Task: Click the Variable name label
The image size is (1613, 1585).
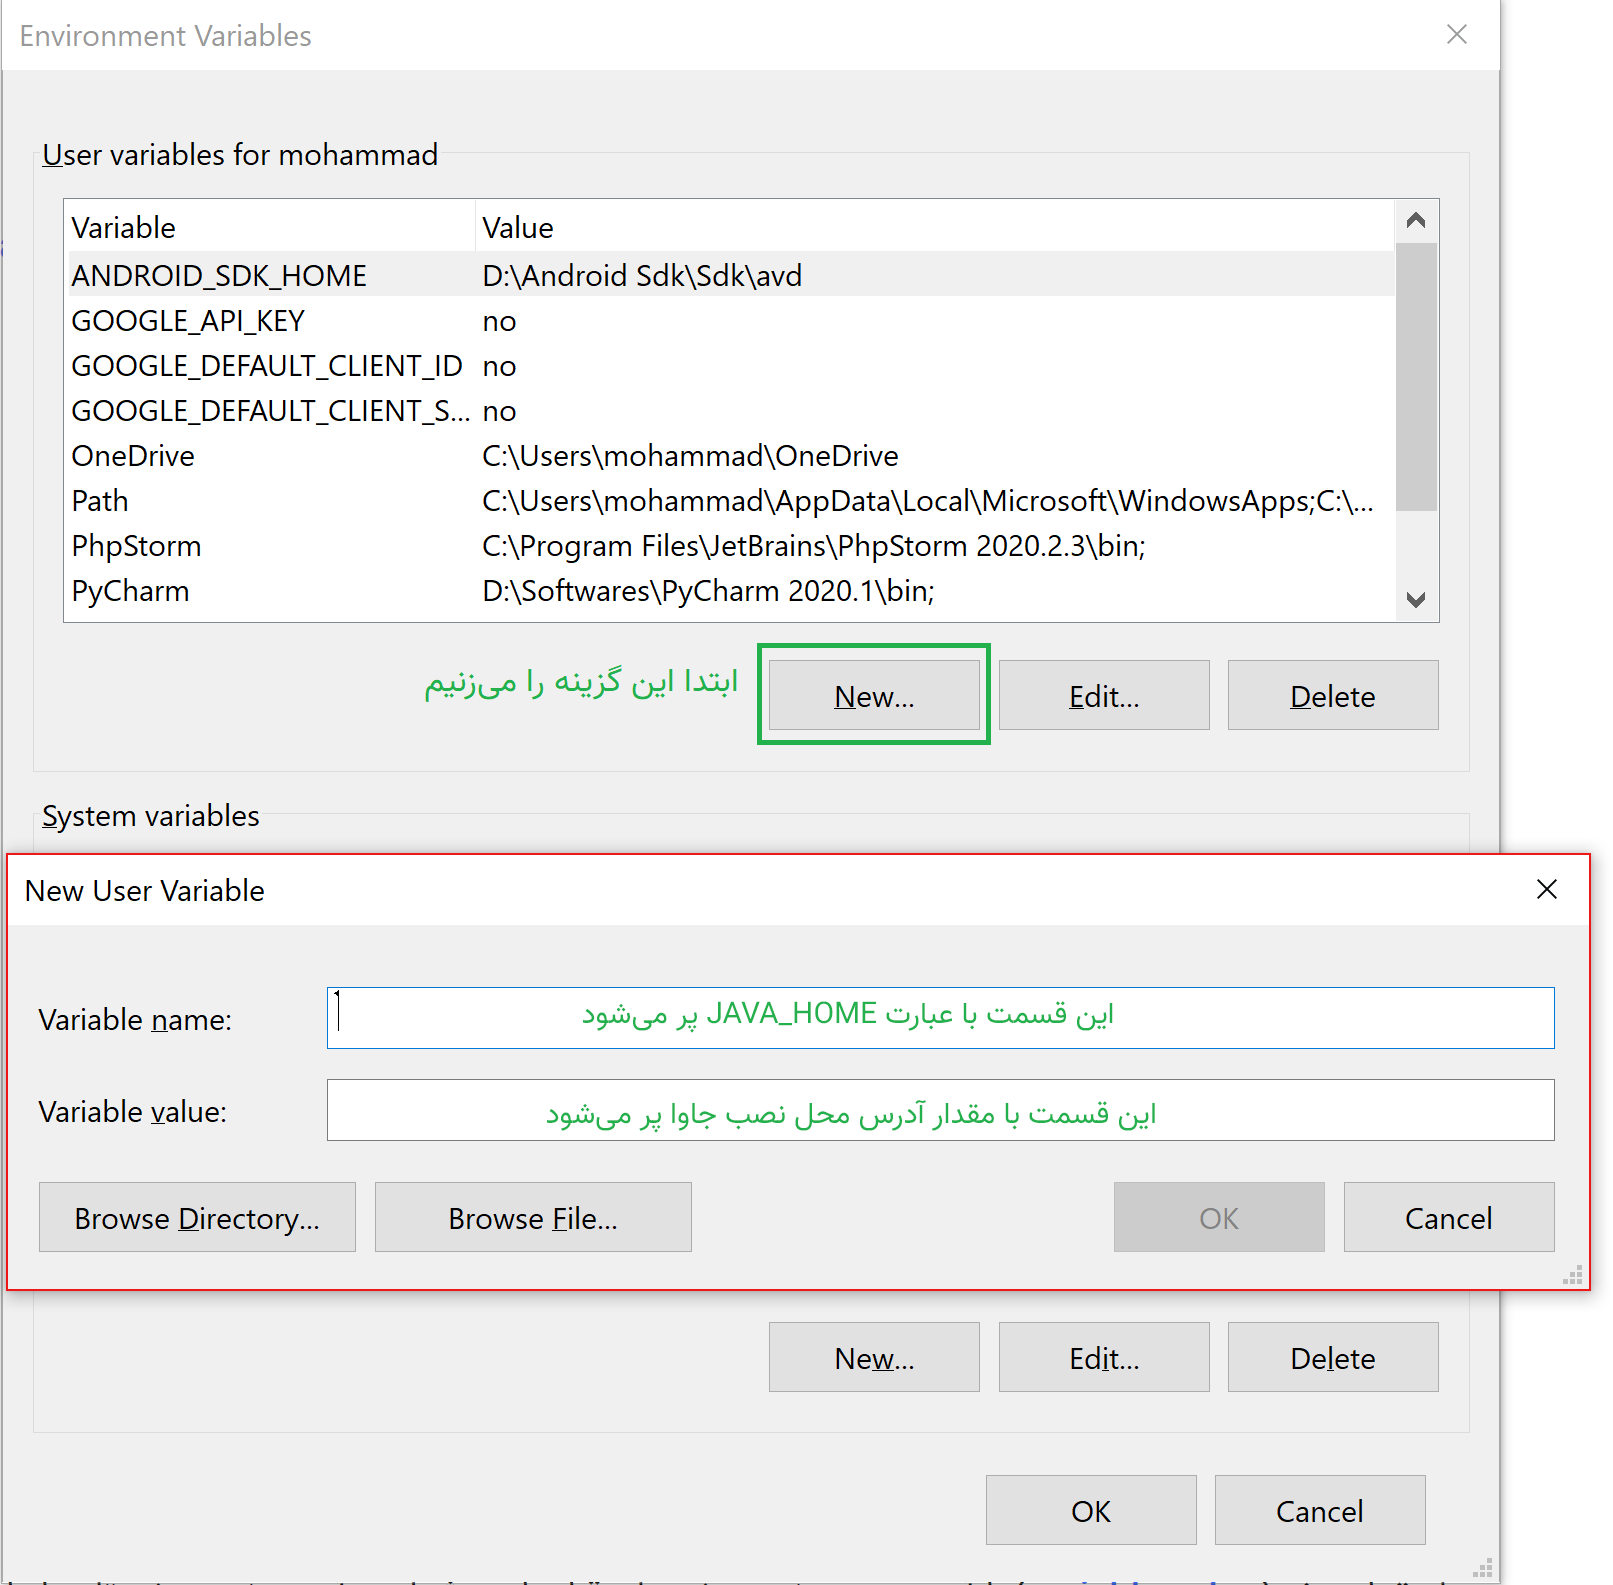Action: tap(135, 1019)
